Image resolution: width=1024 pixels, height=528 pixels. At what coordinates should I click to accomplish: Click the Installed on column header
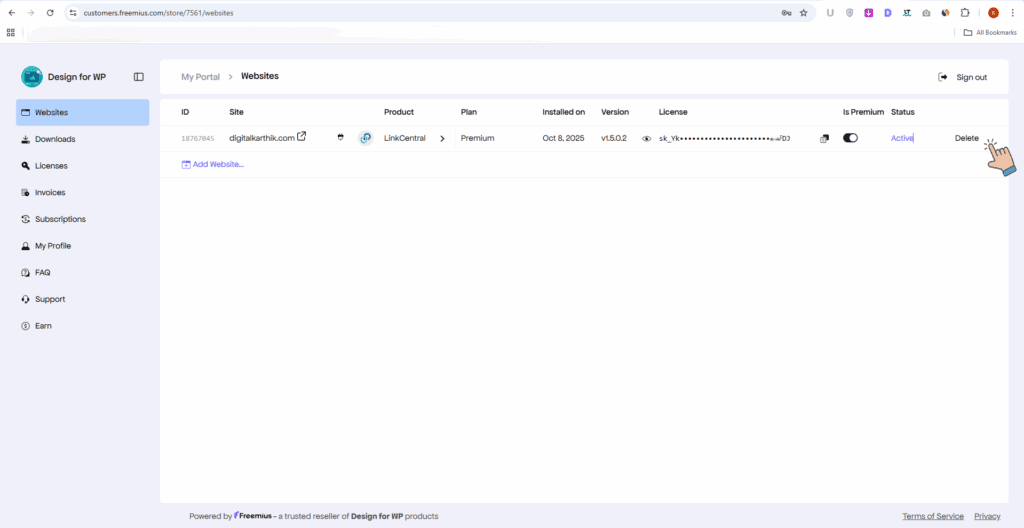[564, 112]
